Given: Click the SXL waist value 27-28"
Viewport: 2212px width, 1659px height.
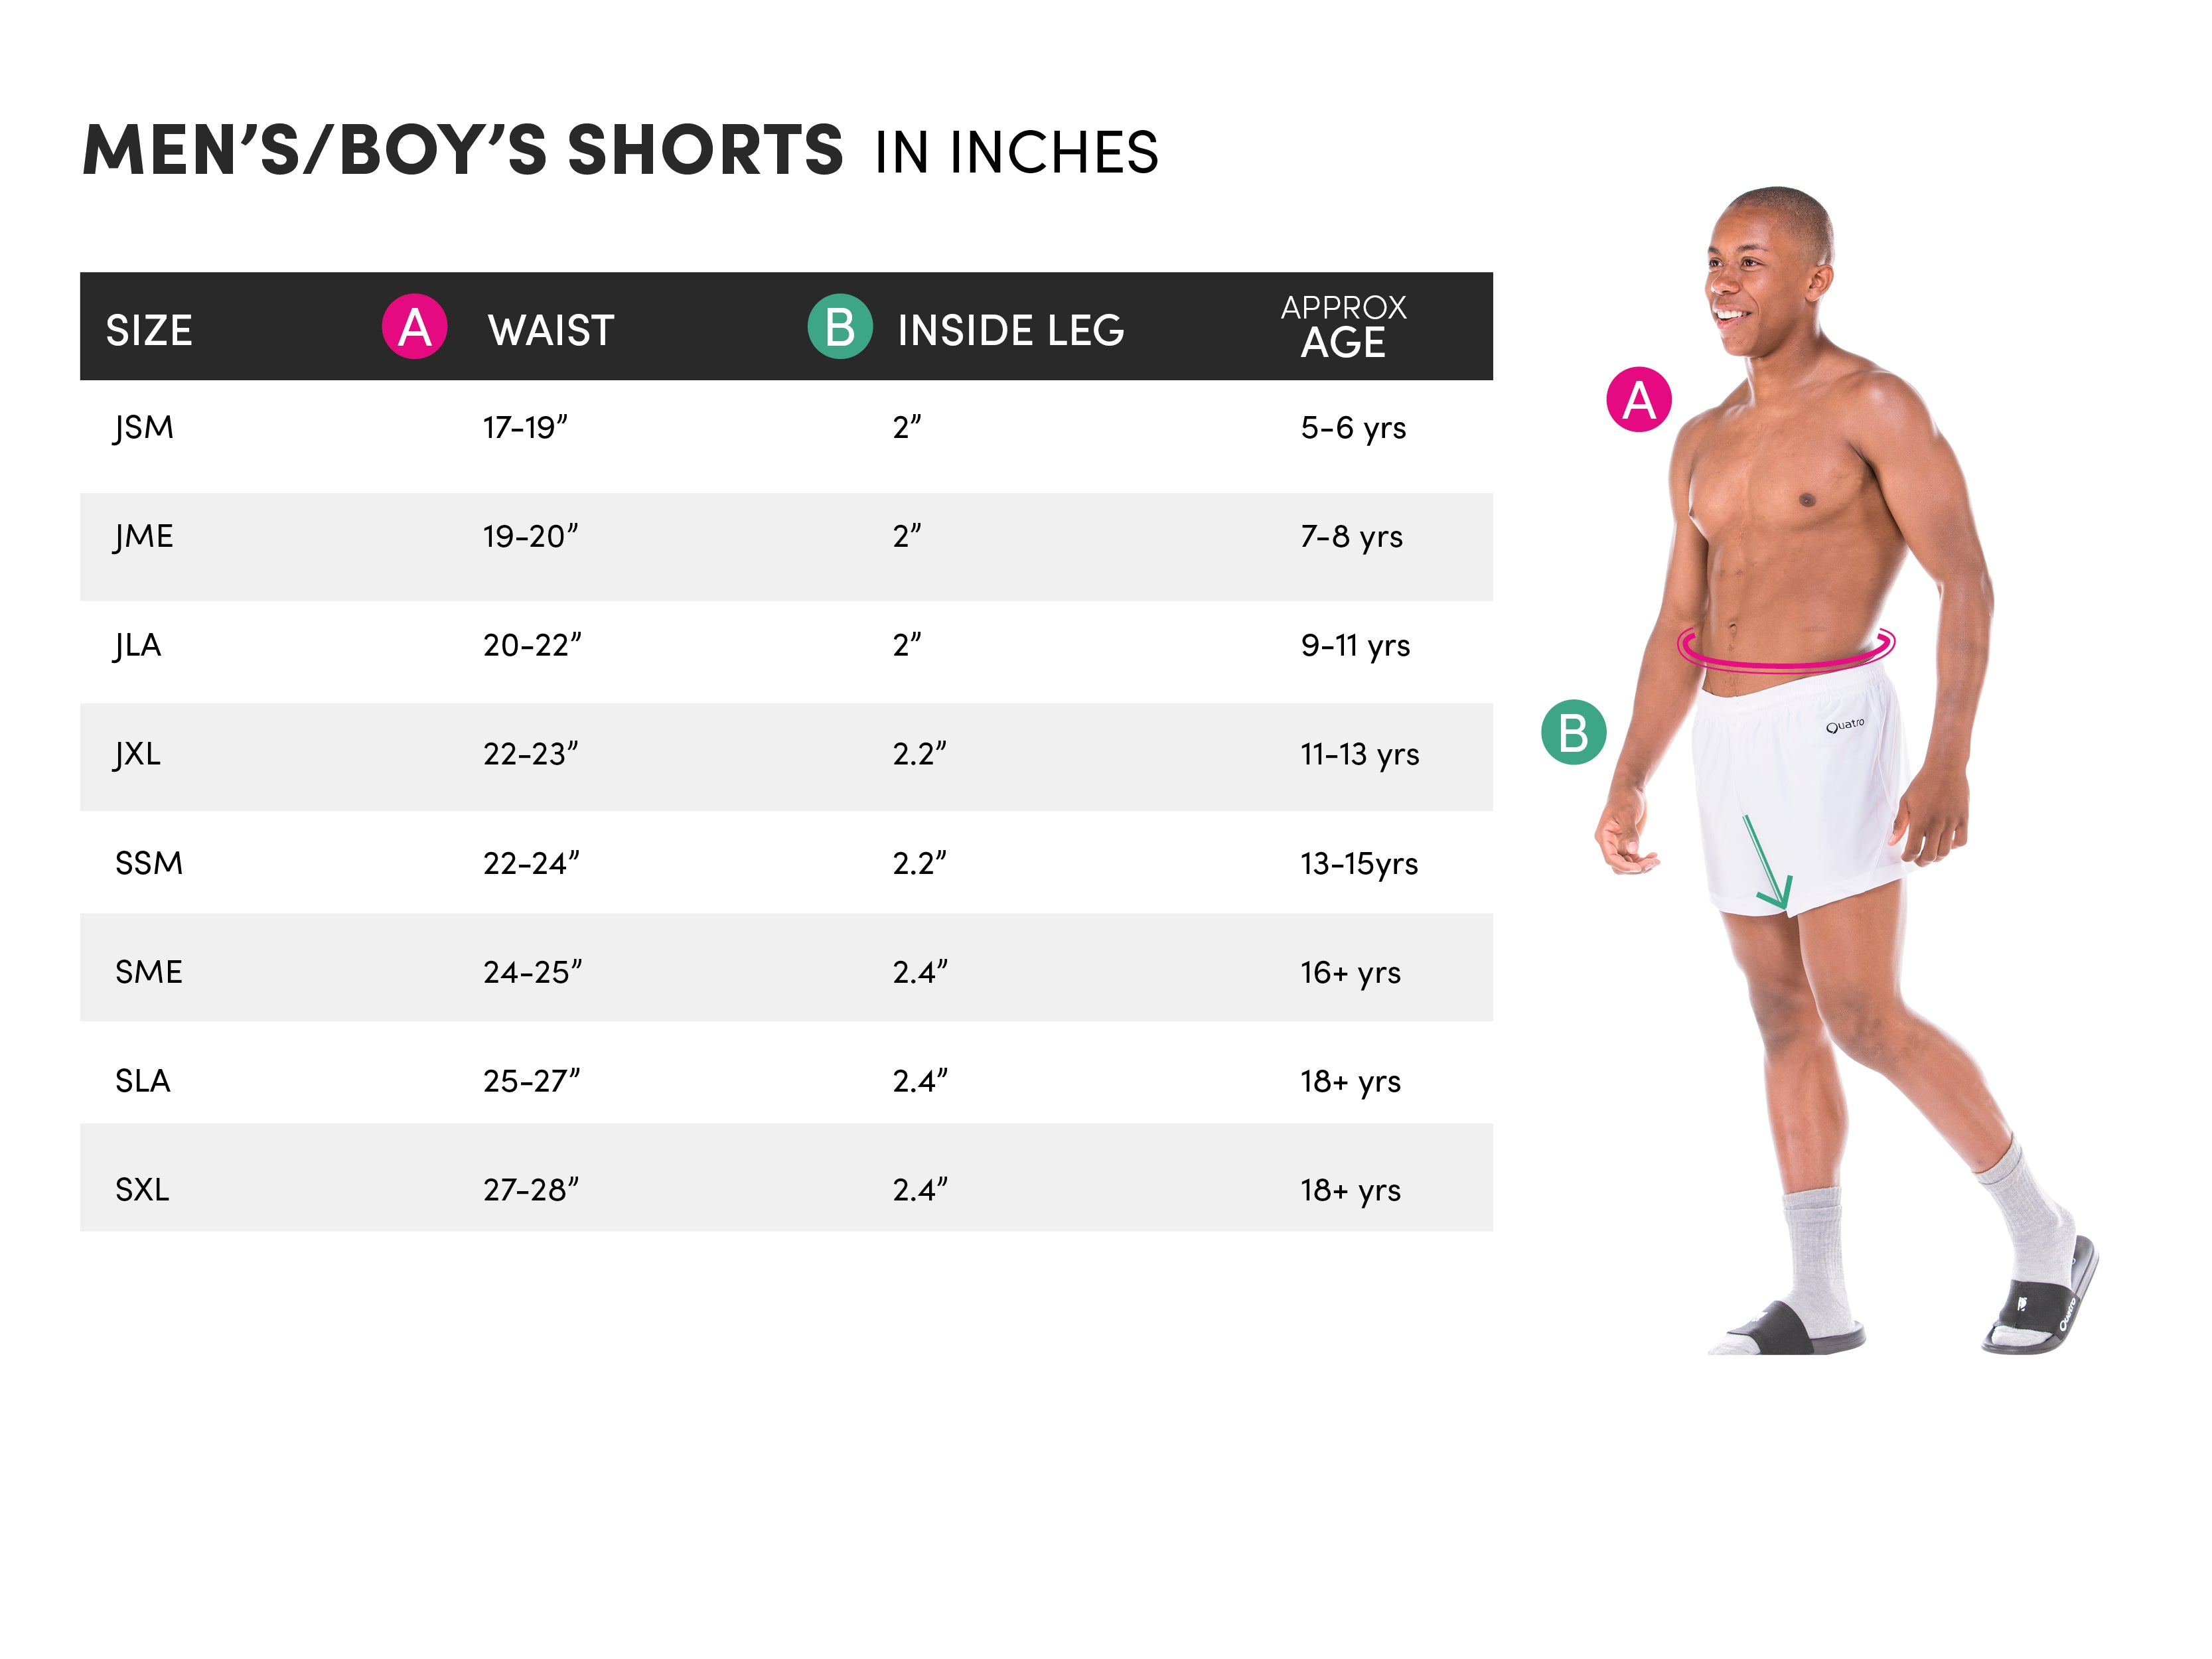Looking at the screenshot, I should 531,1190.
